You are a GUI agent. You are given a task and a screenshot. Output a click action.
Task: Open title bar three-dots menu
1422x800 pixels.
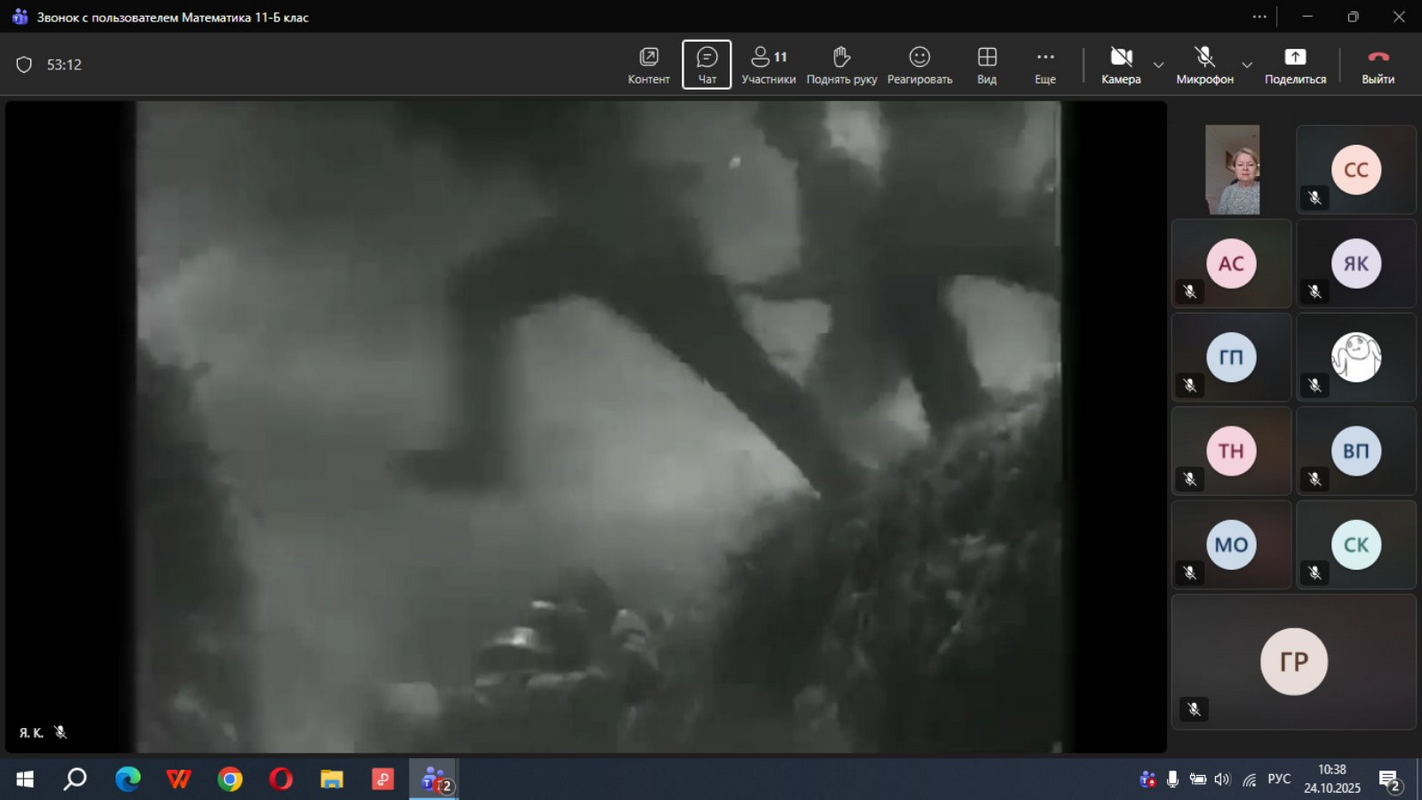tap(1259, 17)
